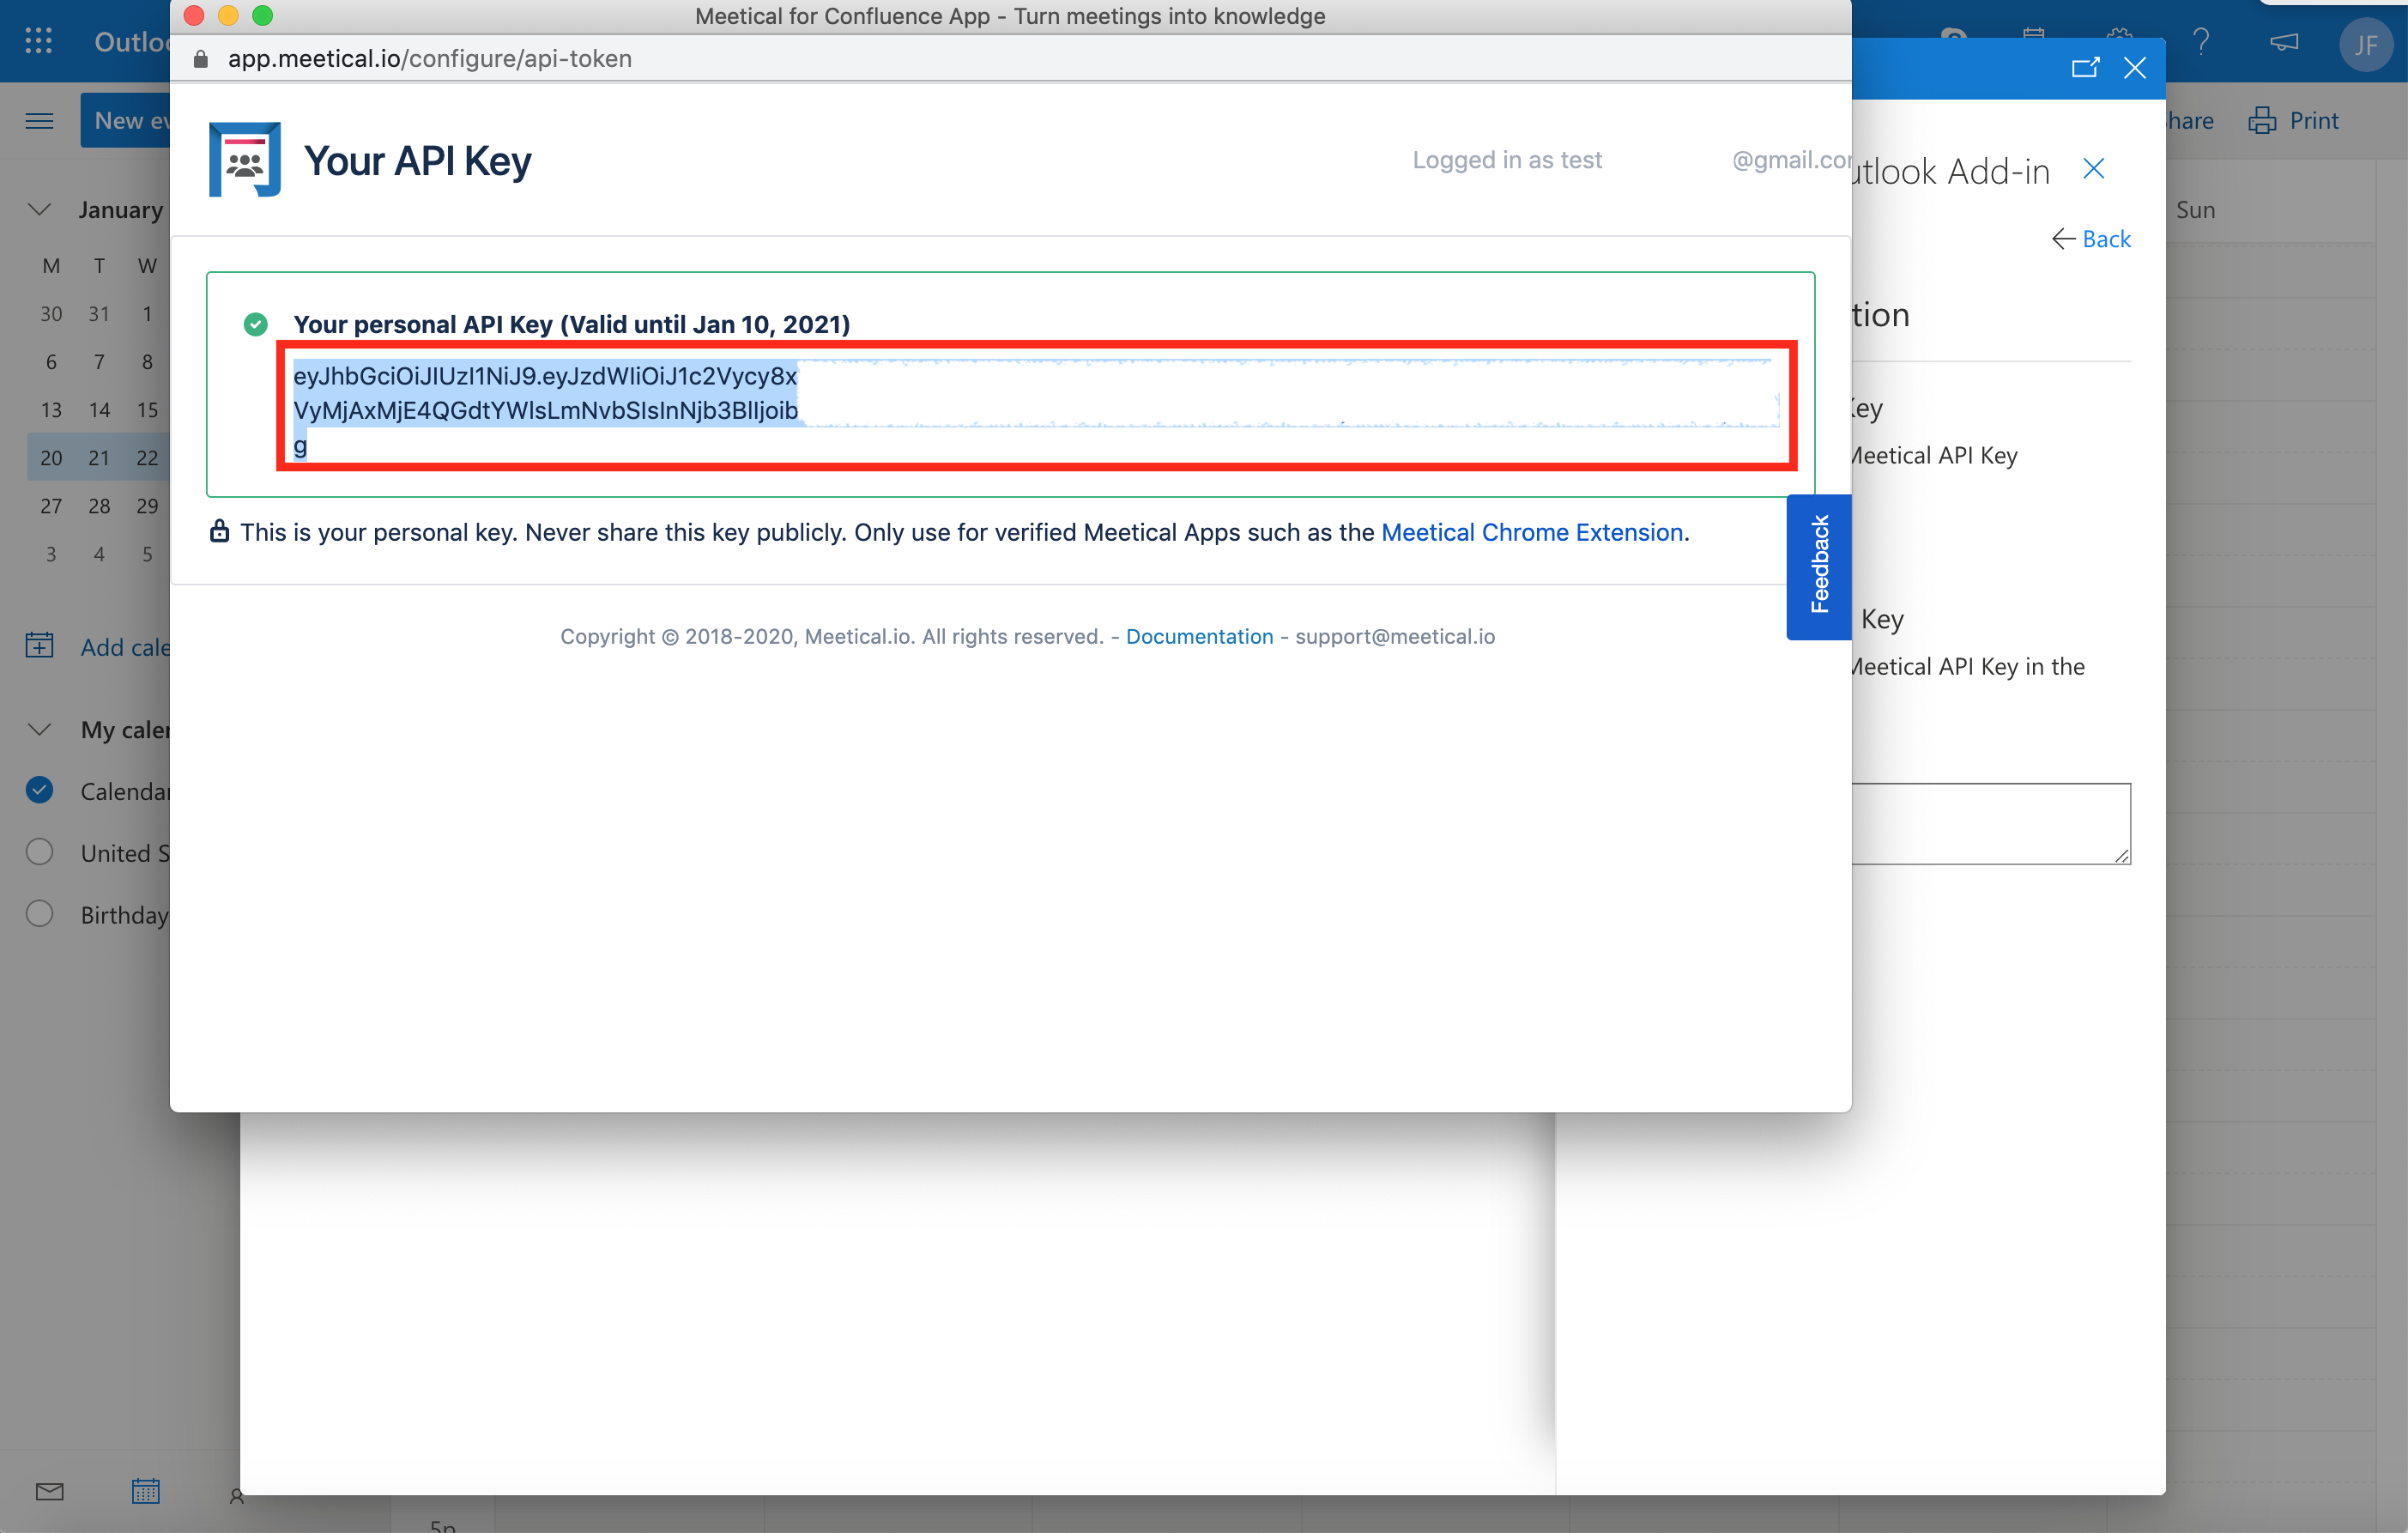Screen dimensions: 2408x1533
Task: Click the Print icon
Action: pos(2261,119)
